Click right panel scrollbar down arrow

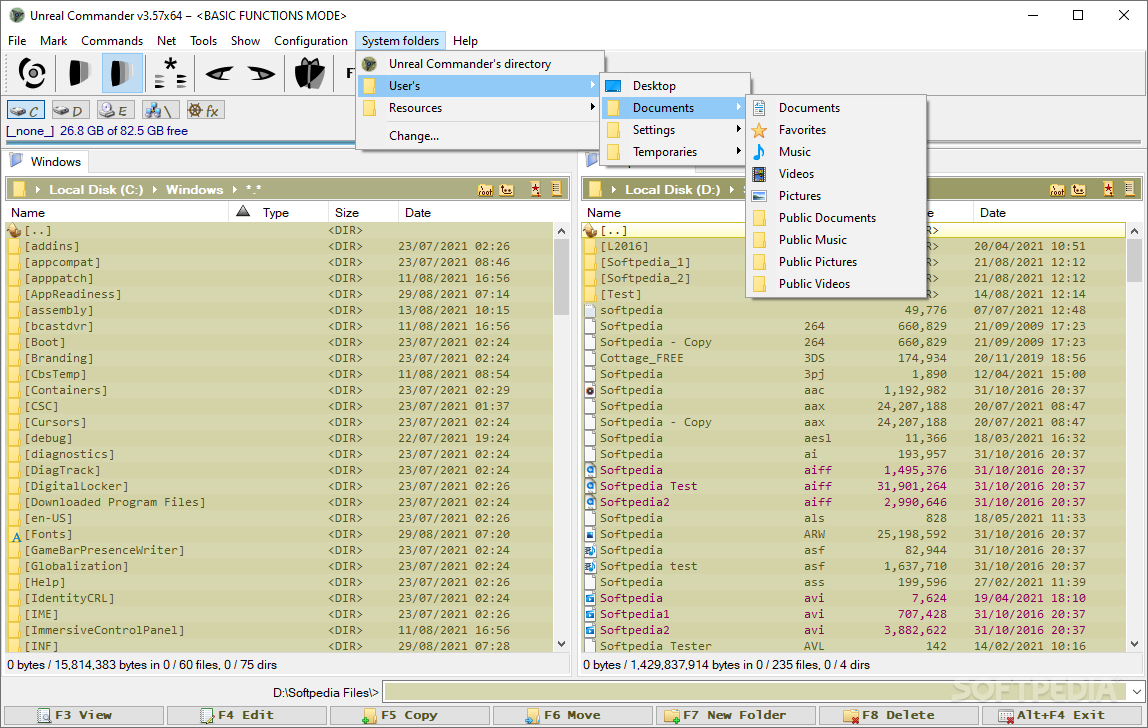pyautogui.click(x=1134, y=644)
